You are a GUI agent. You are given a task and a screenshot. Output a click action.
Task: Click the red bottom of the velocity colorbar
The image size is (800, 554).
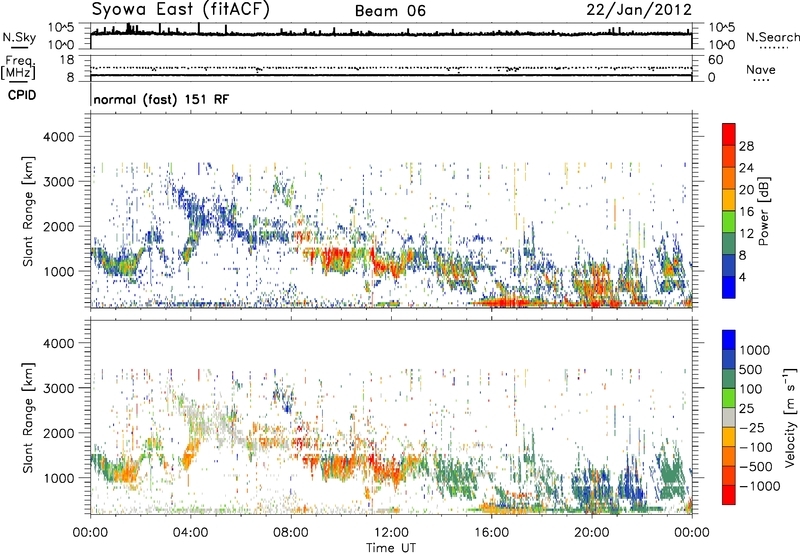(x=729, y=495)
